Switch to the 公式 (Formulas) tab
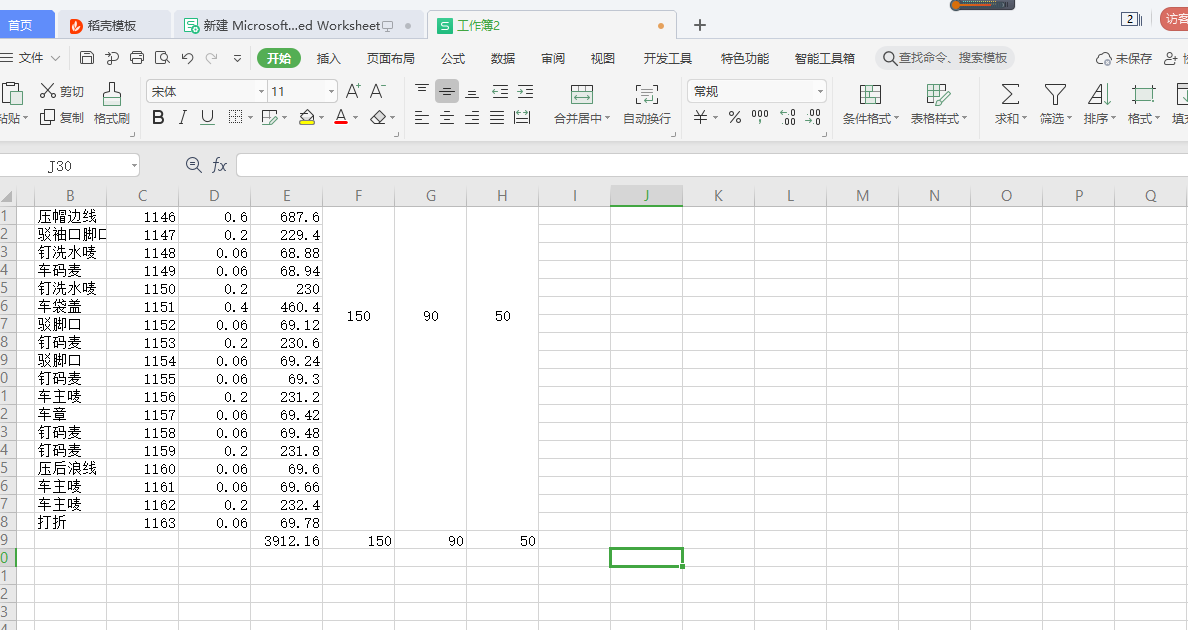 click(x=452, y=58)
